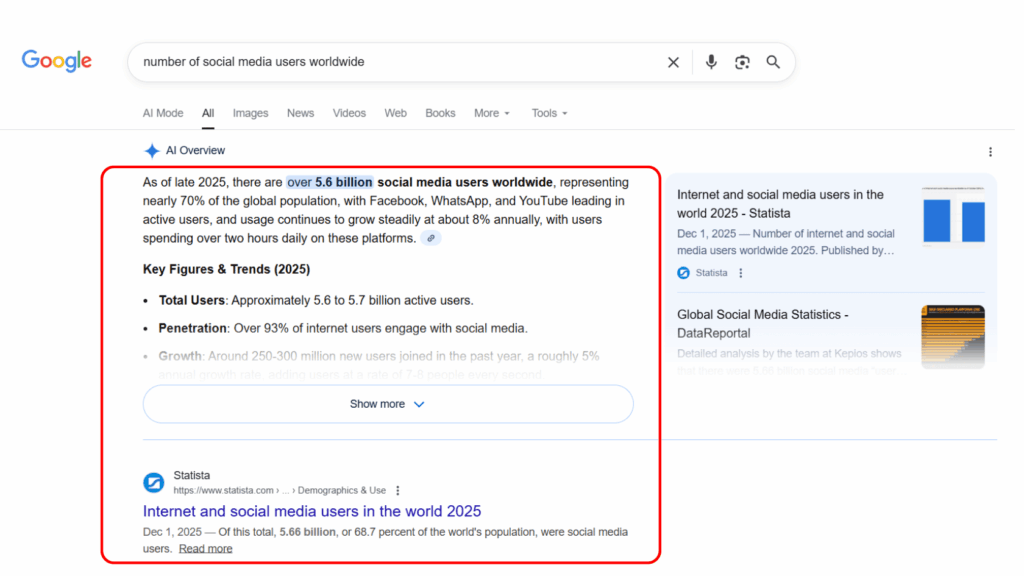Select the Web tab
This screenshot has height=576, width=1024.
click(395, 113)
